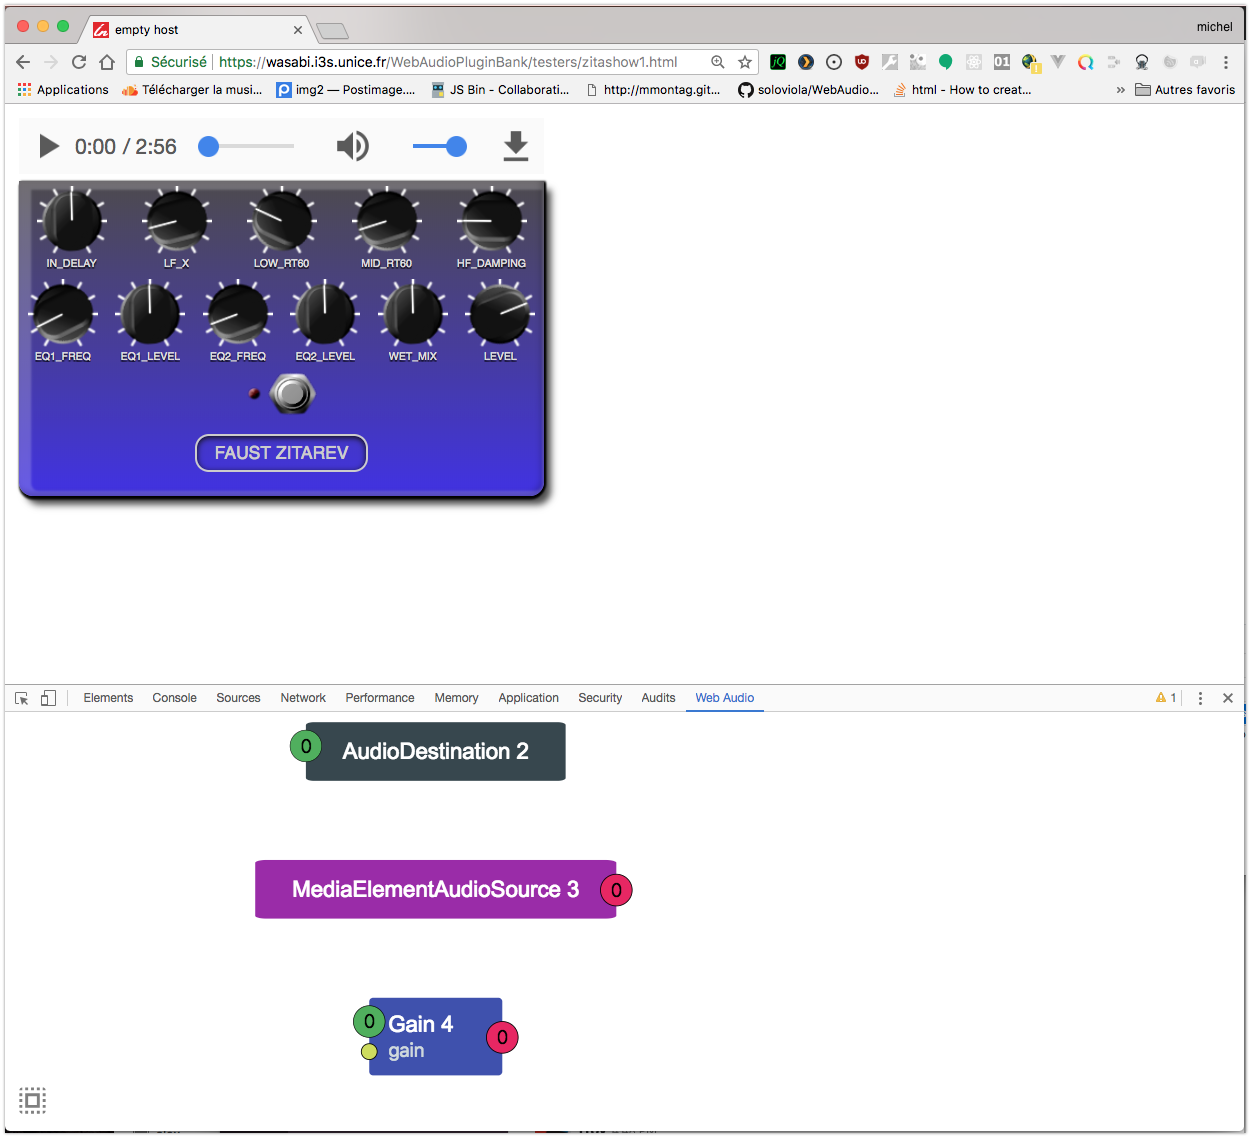Expand the hidden bookmarks chevron
This screenshot has height=1138, width=1251.
point(1119,89)
